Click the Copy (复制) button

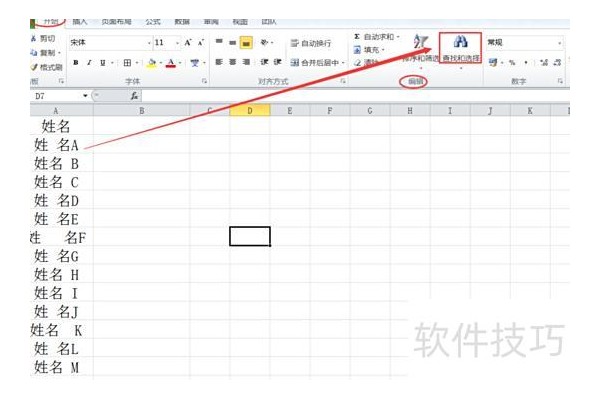point(43,52)
